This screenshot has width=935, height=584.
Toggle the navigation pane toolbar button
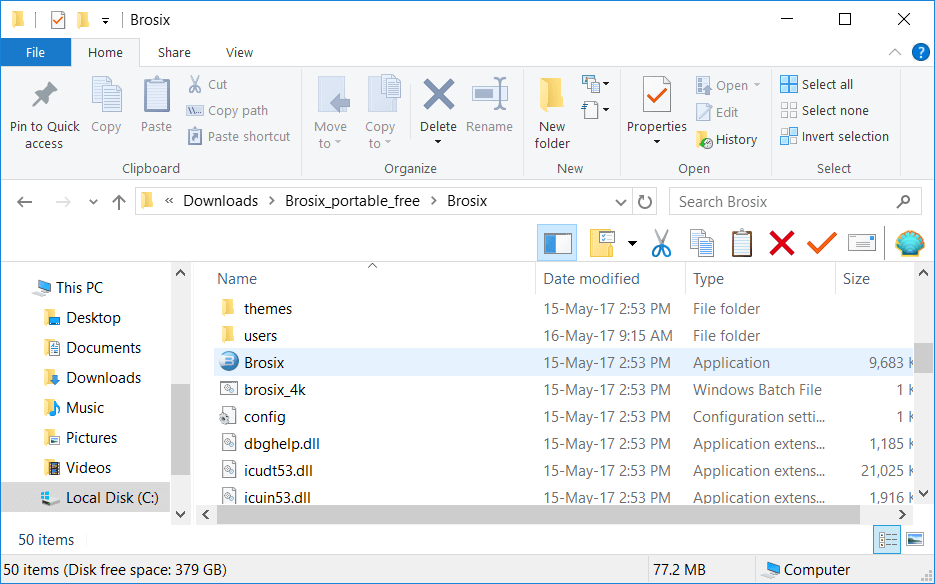click(557, 243)
